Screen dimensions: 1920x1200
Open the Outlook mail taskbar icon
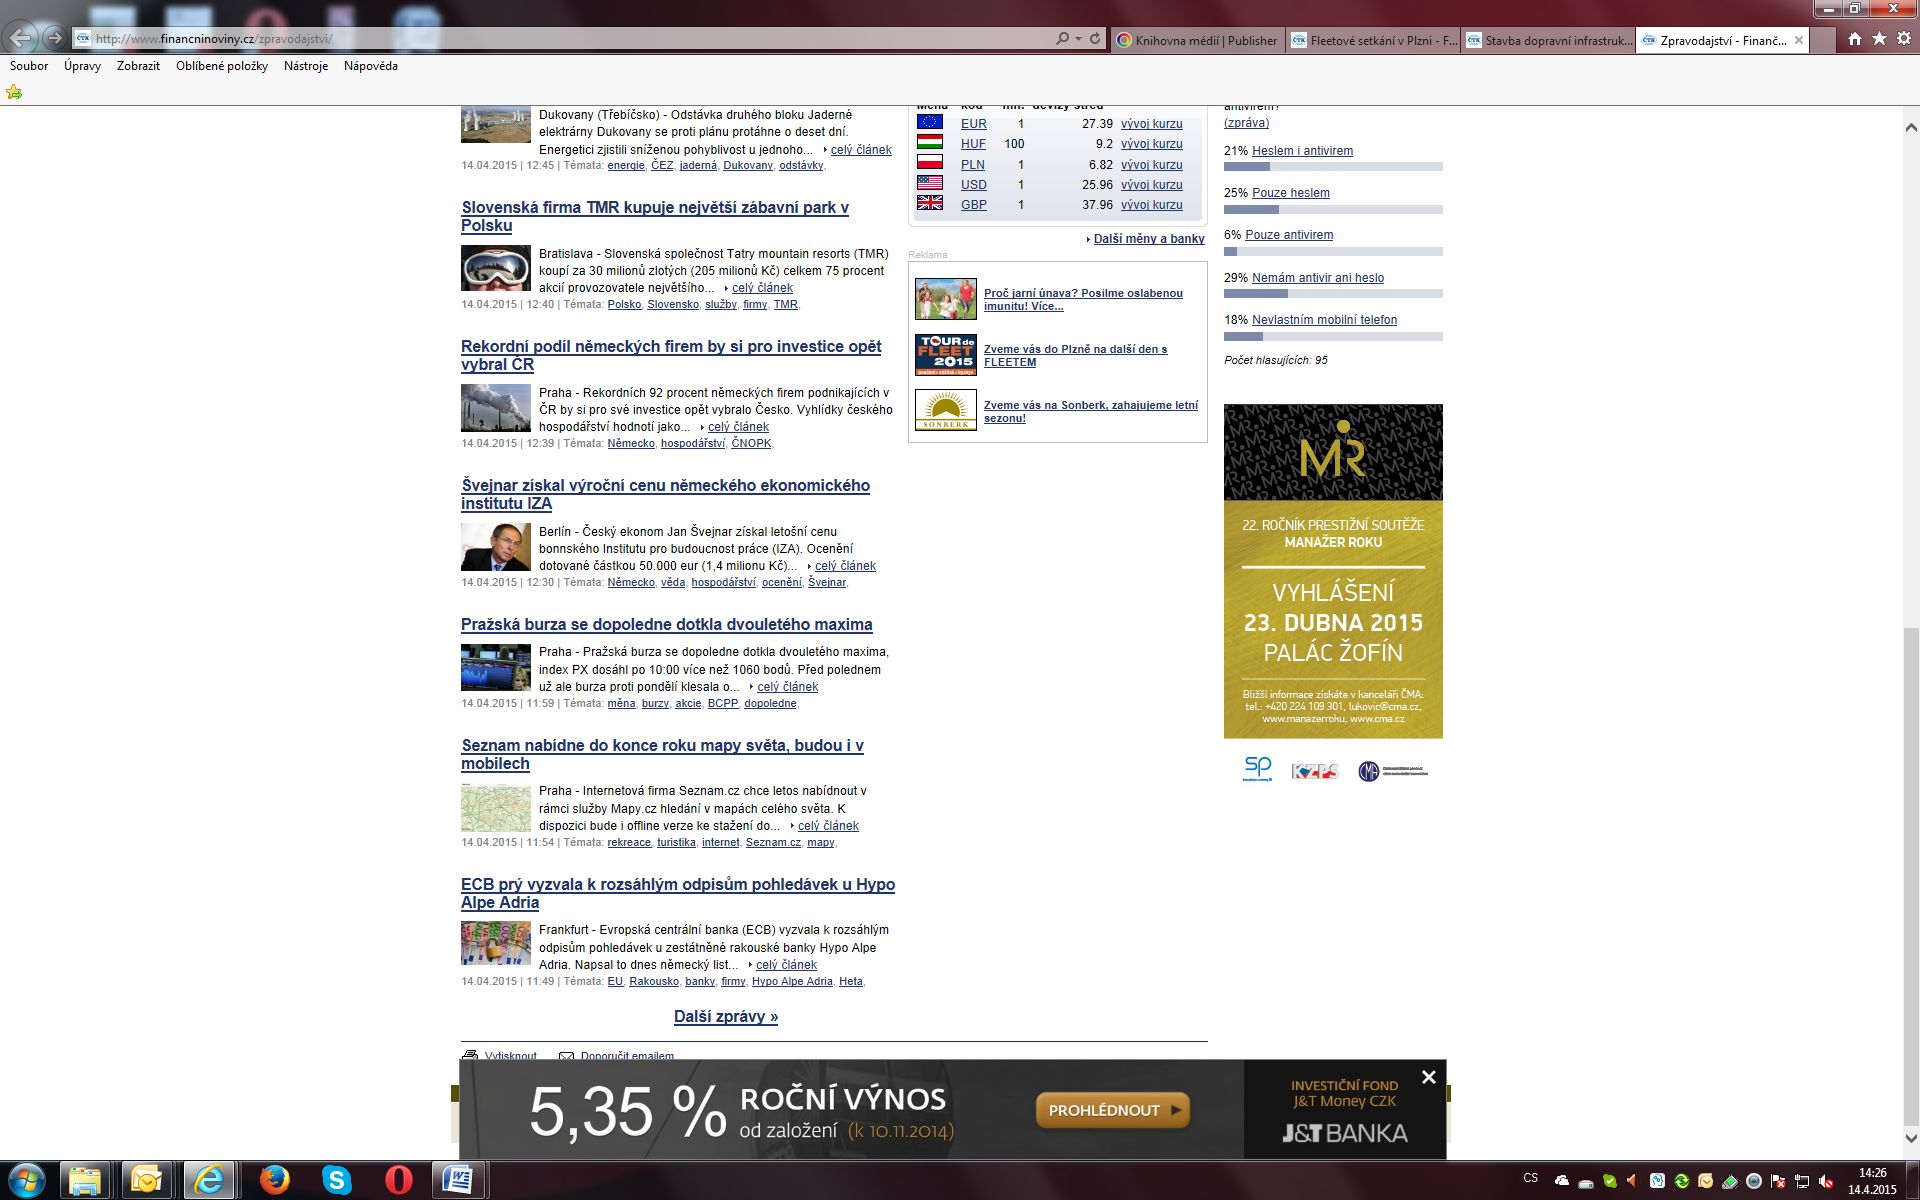[146, 1181]
